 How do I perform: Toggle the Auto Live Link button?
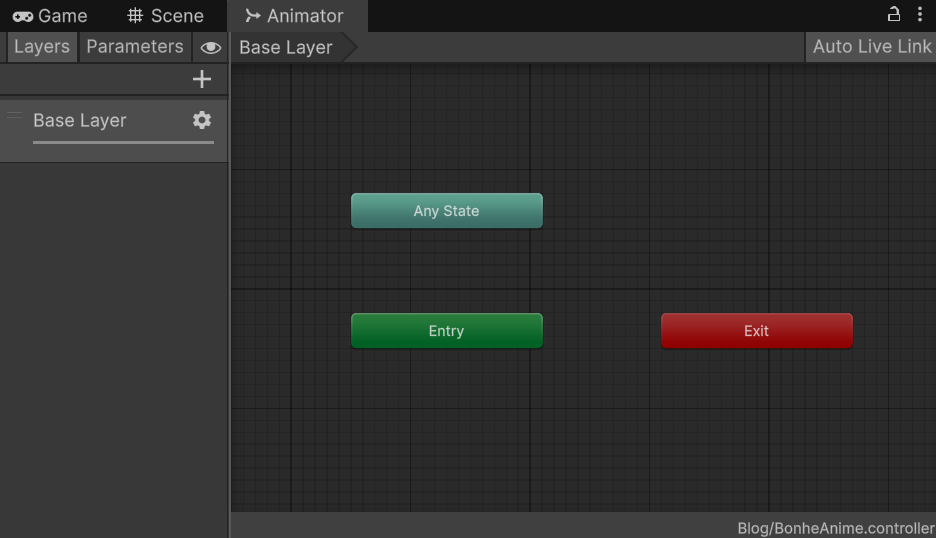(x=870, y=47)
